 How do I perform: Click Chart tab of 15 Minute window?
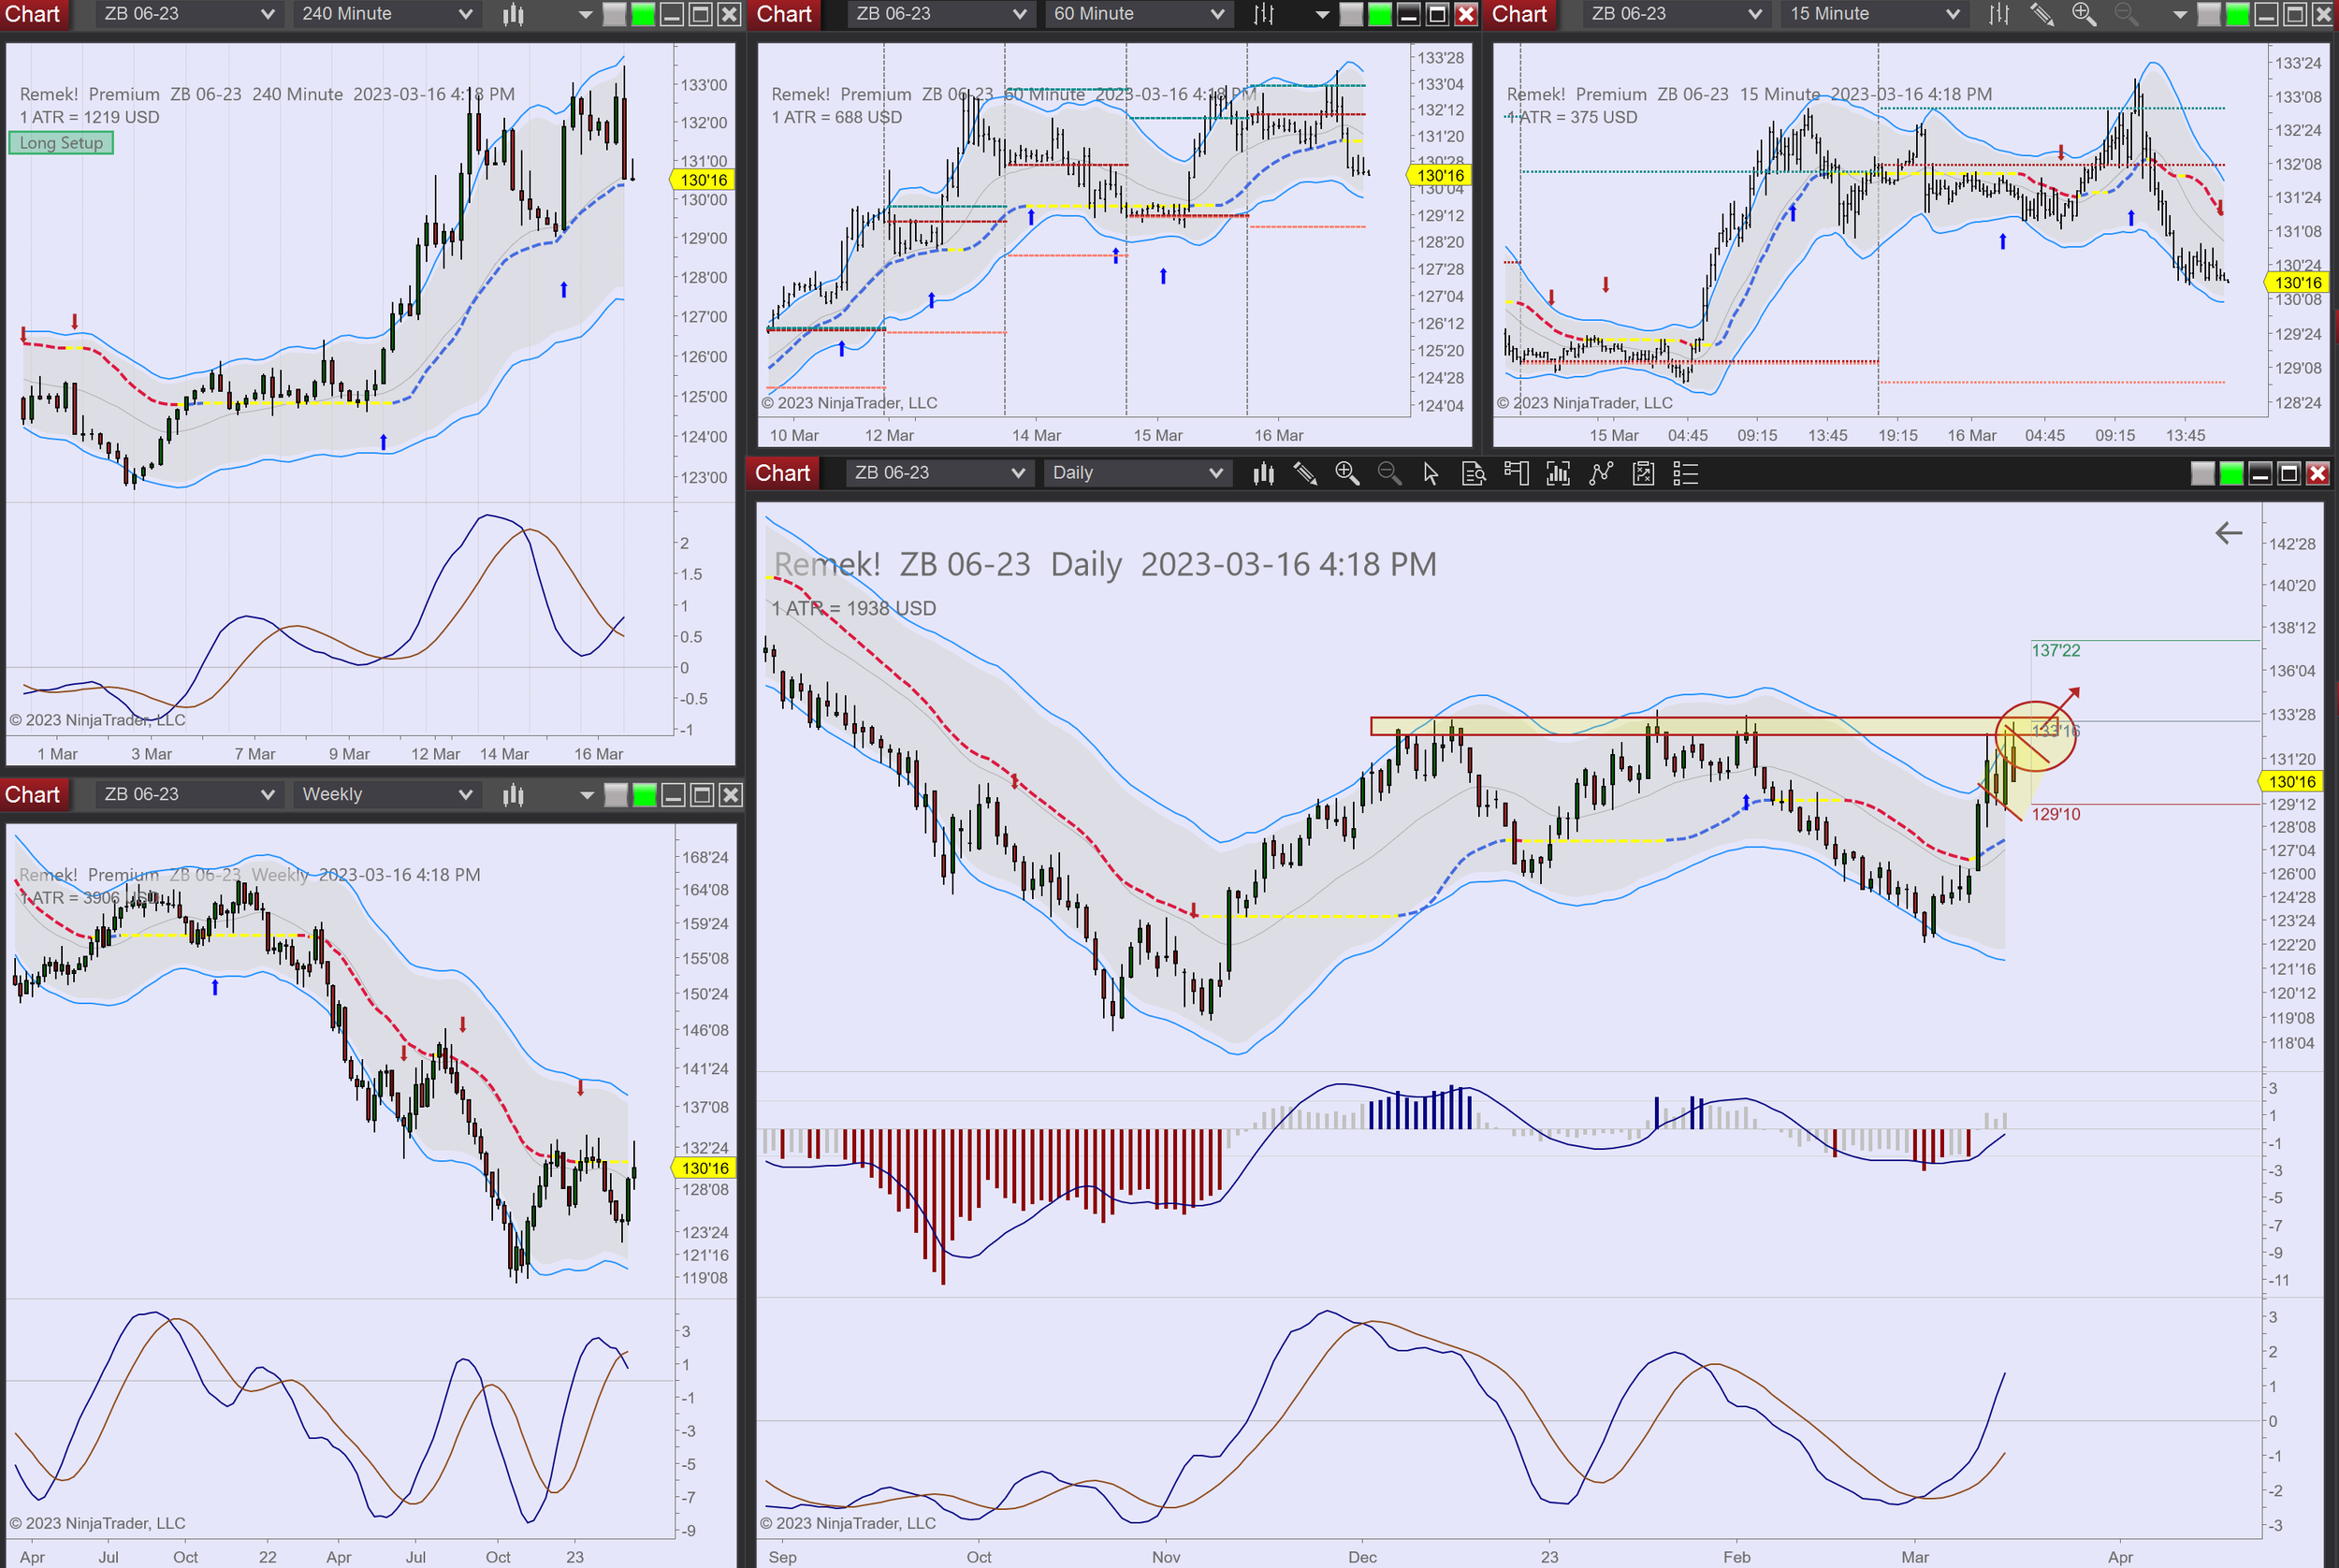click(x=1519, y=14)
